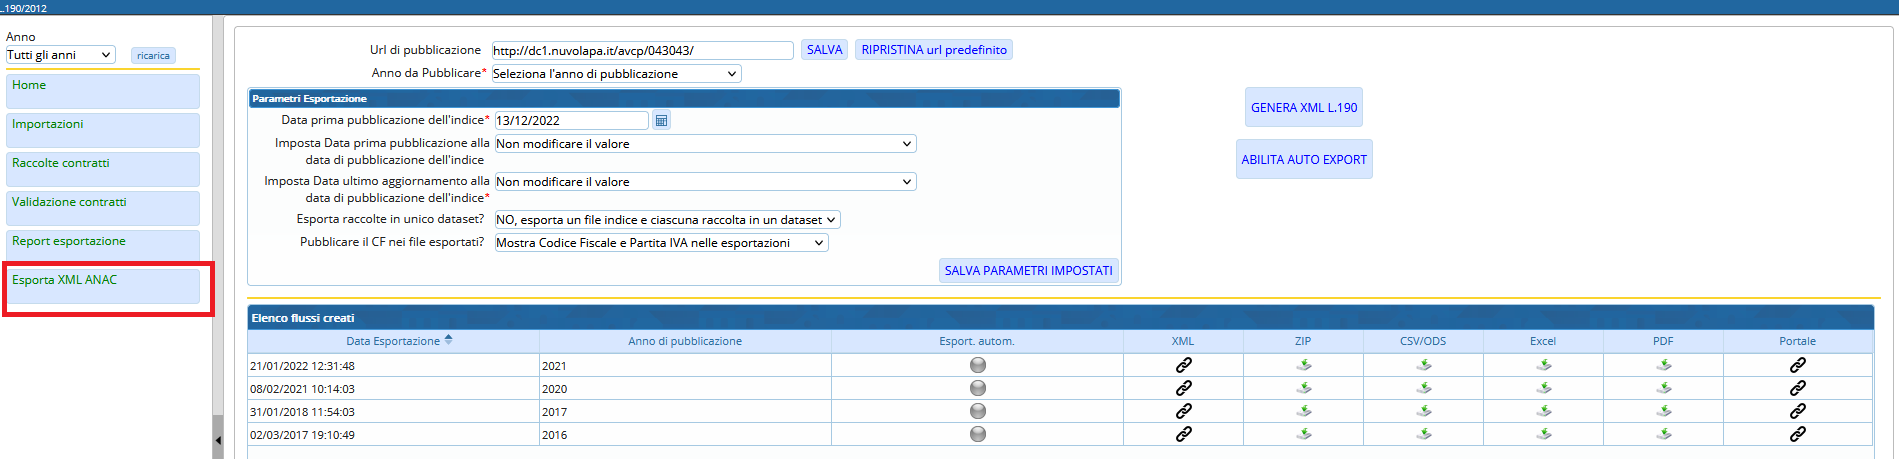Image resolution: width=1899 pixels, height=459 pixels.
Task: Go to Validazione contratti in sidebar
Action: click(x=102, y=208)
